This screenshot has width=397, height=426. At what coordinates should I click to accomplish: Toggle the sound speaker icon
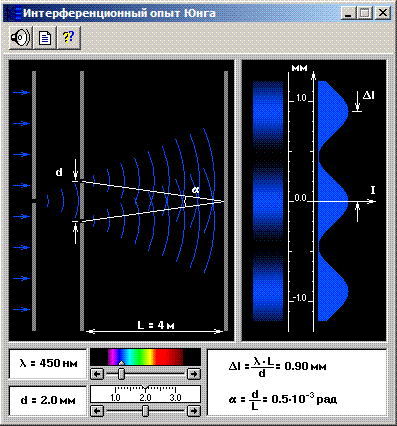(21, 38)
